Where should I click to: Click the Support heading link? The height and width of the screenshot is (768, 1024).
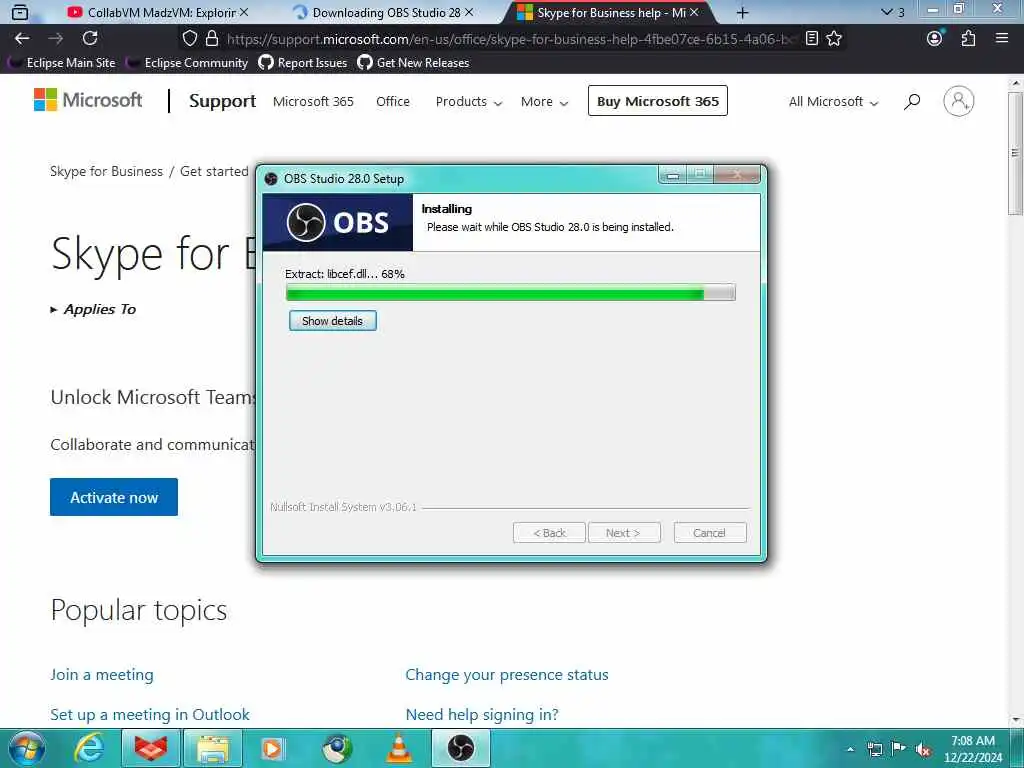(223, 101)
